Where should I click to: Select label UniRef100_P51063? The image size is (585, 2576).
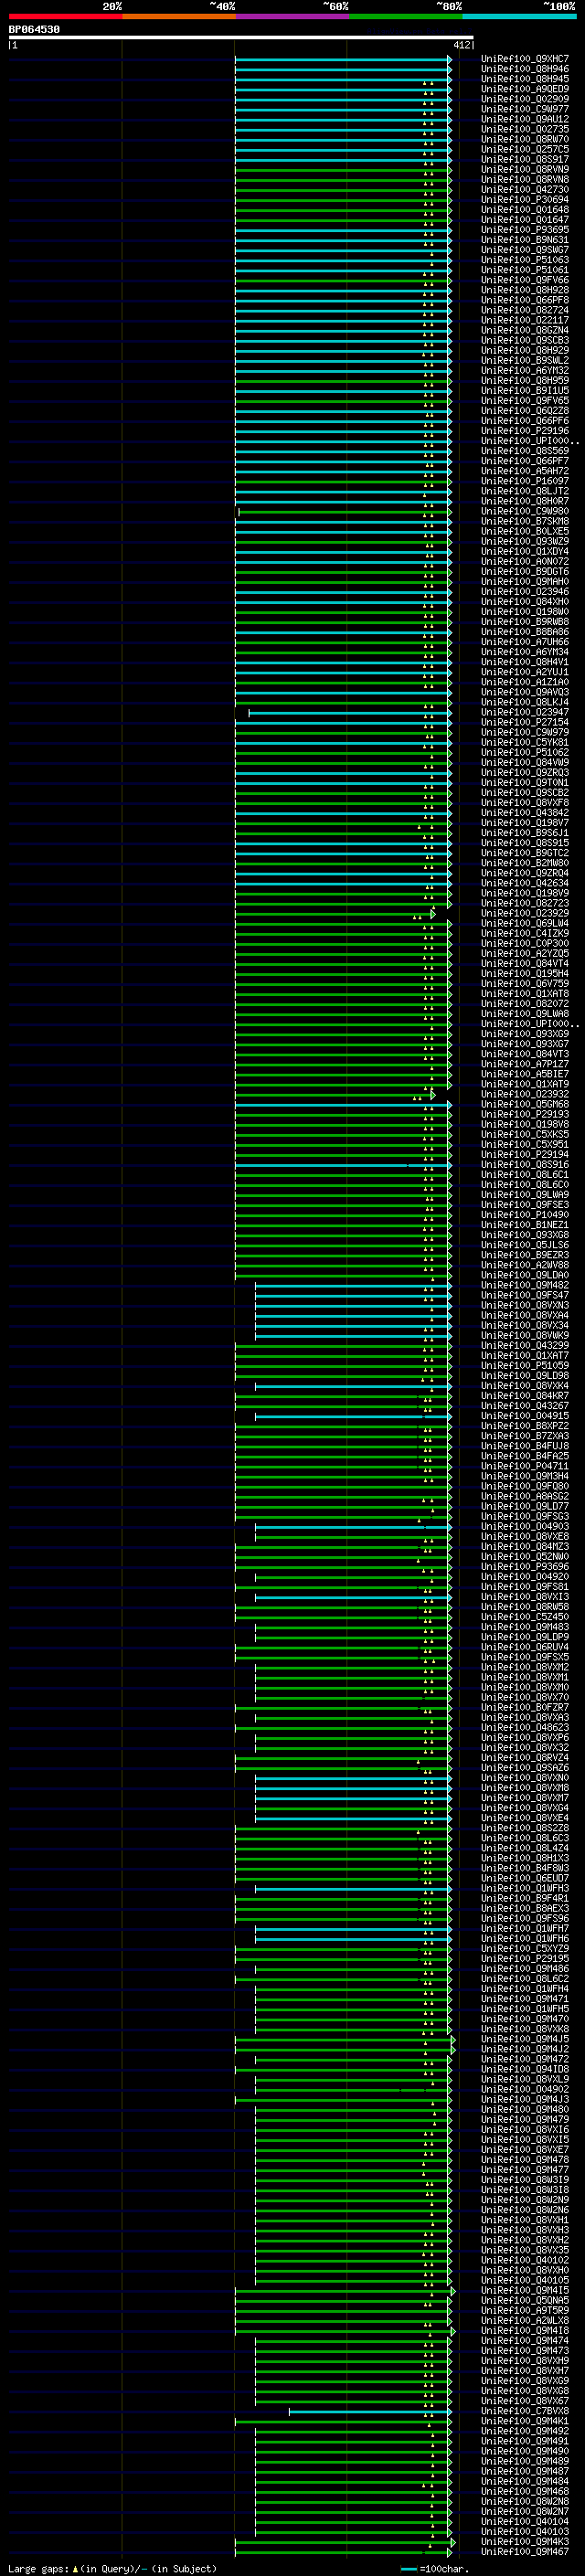pos(524,260)
